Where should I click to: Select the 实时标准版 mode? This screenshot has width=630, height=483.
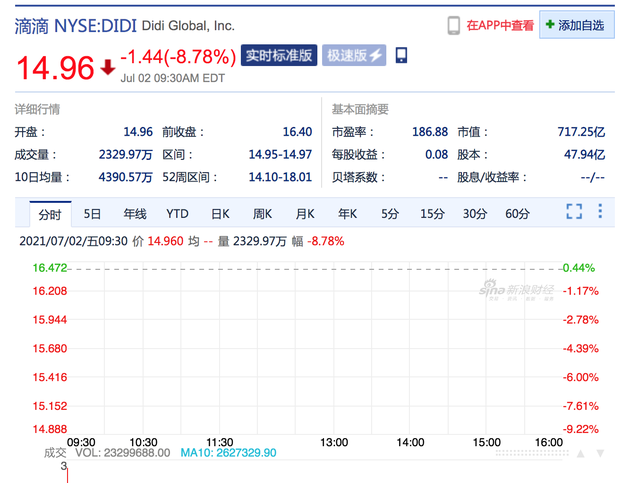click(279, 55)
